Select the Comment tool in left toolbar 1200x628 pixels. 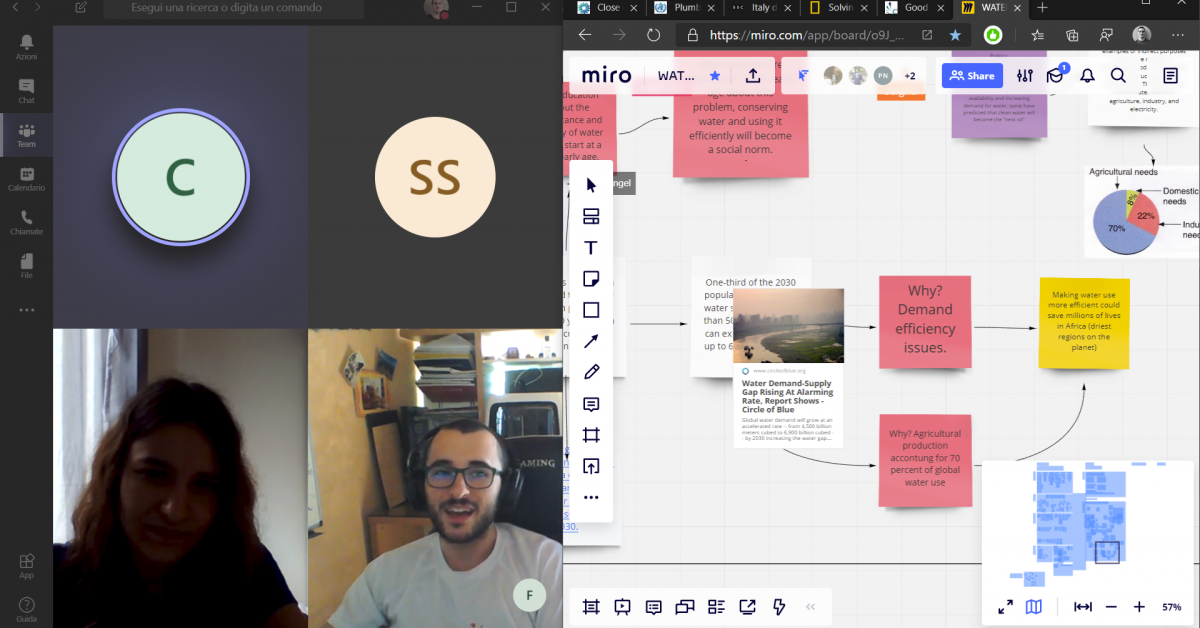tap(591, 404)
